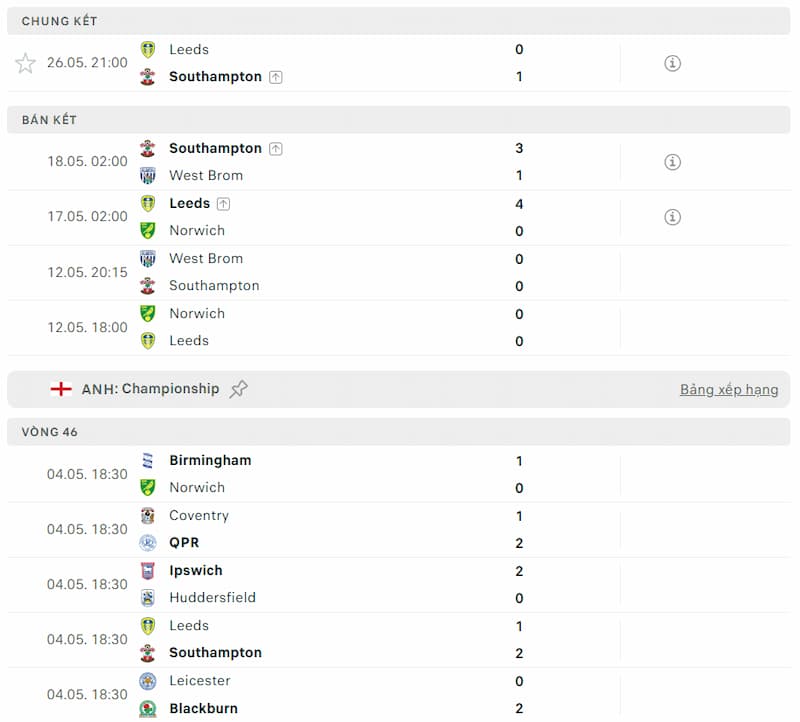The image size is (800, 722).
Task: Select the Bán kết round header
Action: click(x=50, y=120)
